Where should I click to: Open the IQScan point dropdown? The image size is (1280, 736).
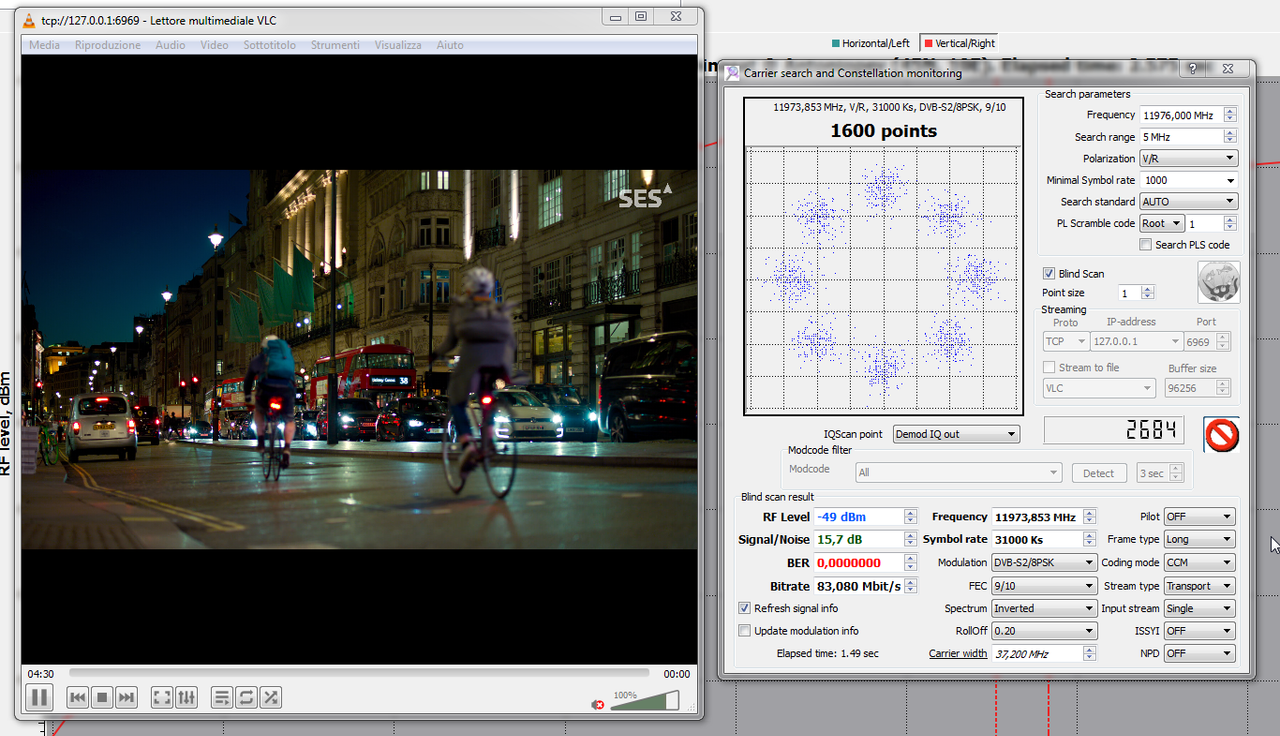[956, 434]
